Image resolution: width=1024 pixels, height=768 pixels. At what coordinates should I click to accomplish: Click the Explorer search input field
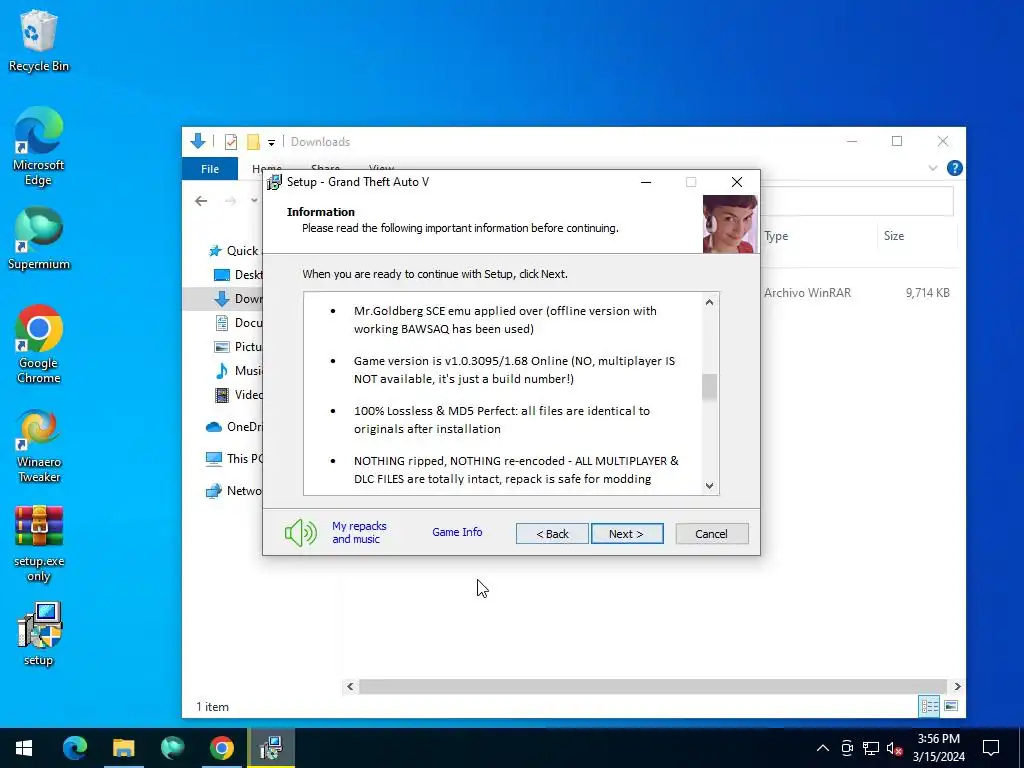(856, 201)
